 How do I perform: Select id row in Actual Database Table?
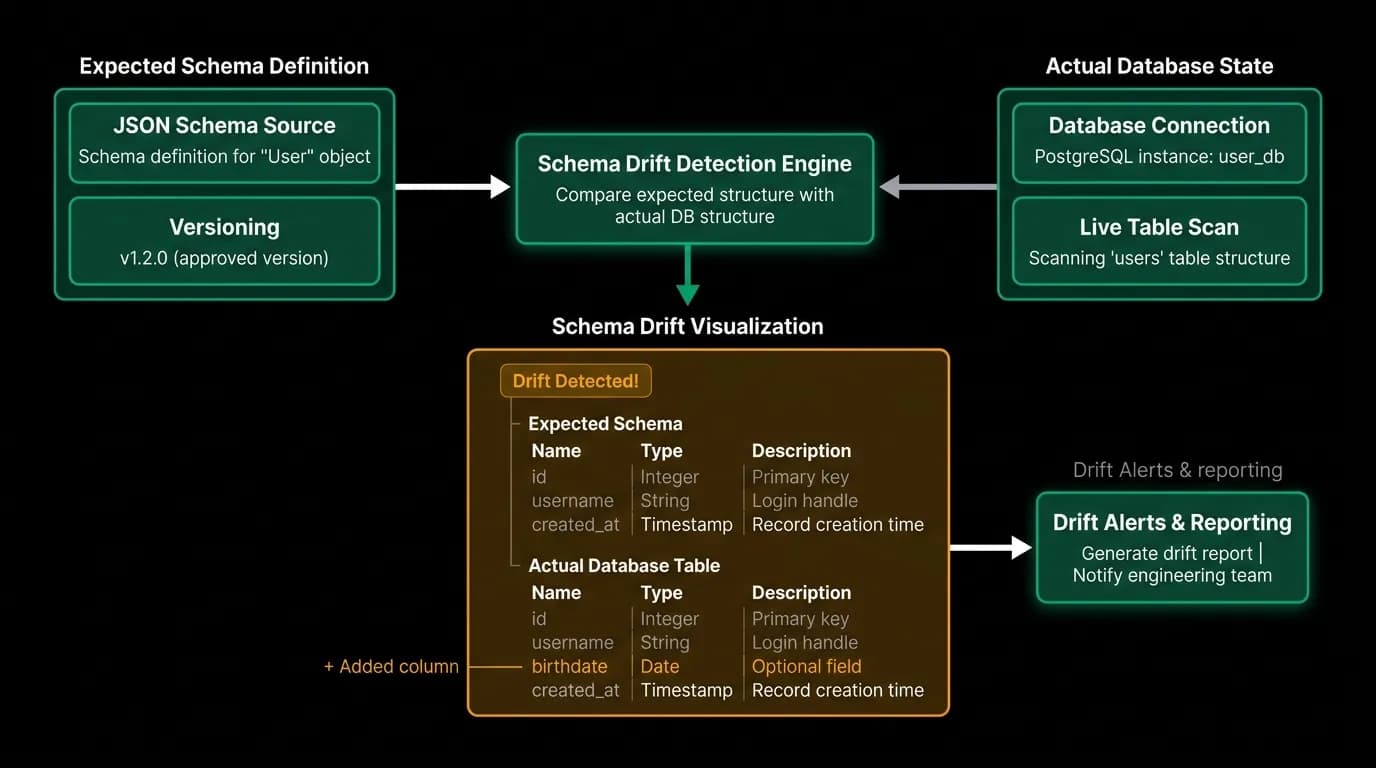coord(539,619)
